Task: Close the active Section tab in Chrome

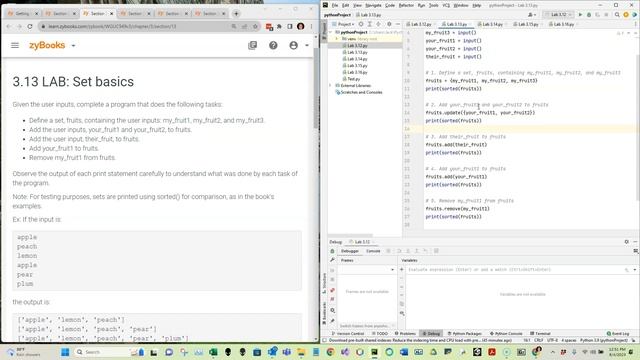Action: point(111,13)
